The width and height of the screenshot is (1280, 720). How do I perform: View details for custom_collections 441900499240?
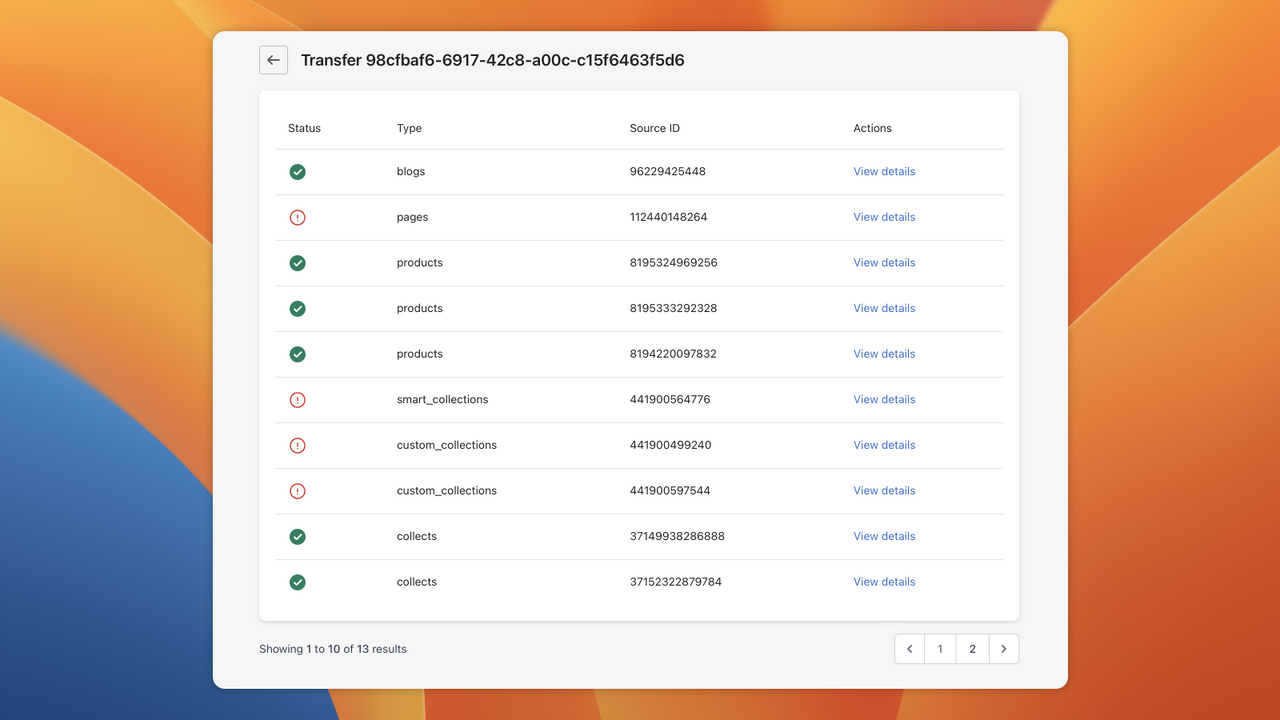(884, 445)
